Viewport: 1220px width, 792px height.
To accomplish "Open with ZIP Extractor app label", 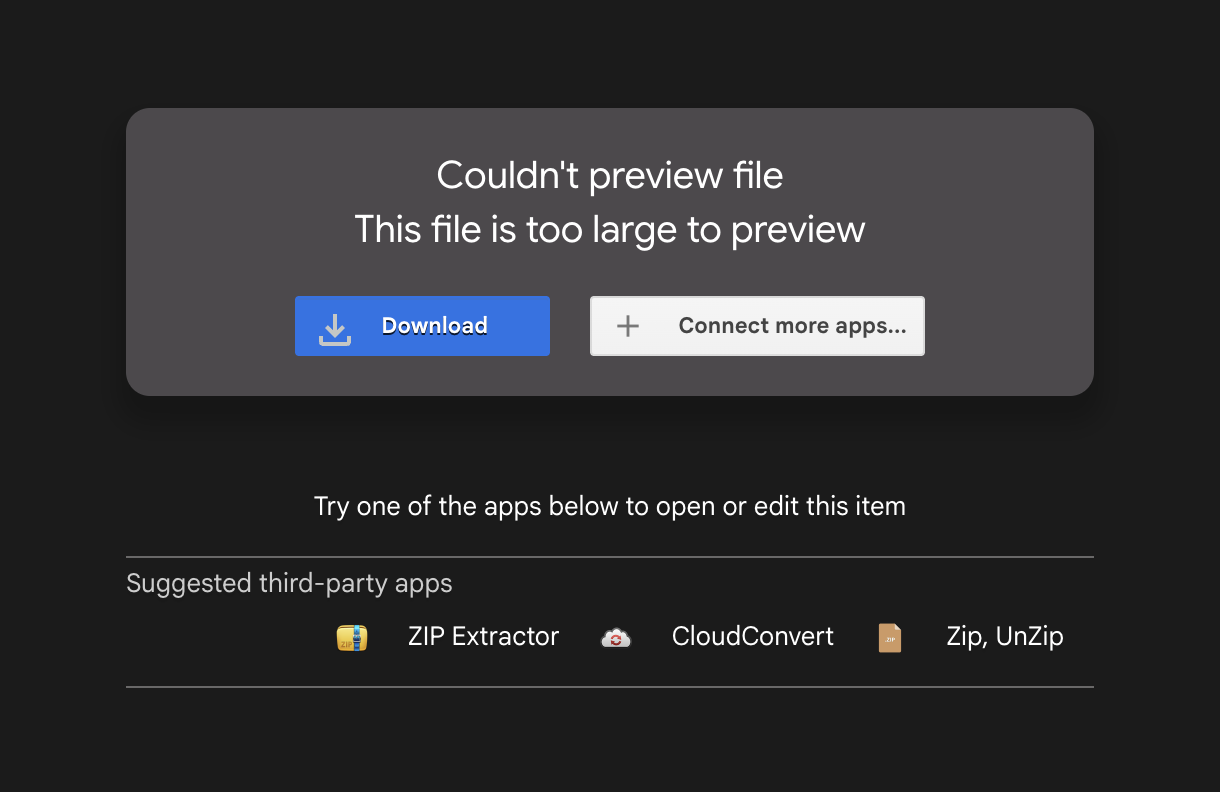I will point(483,637).
